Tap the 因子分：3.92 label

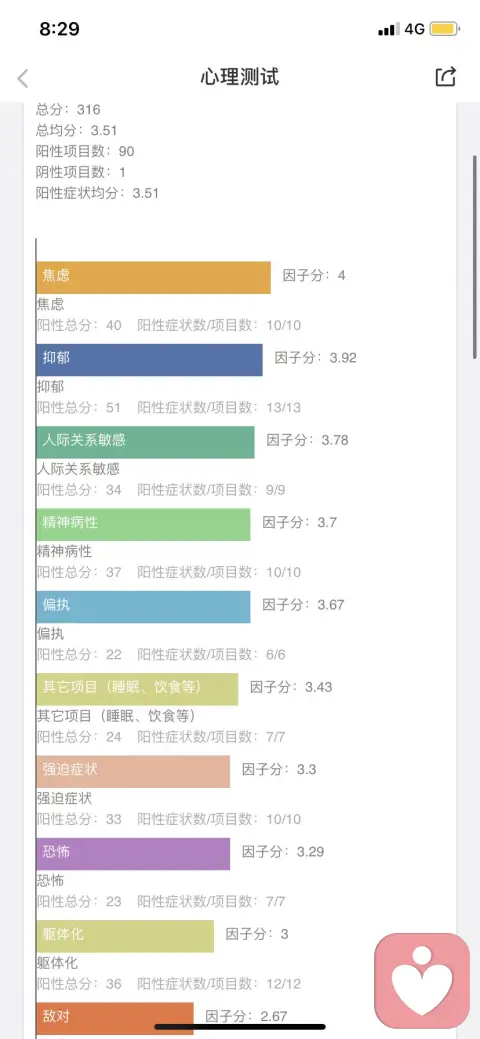click(316, 358)
